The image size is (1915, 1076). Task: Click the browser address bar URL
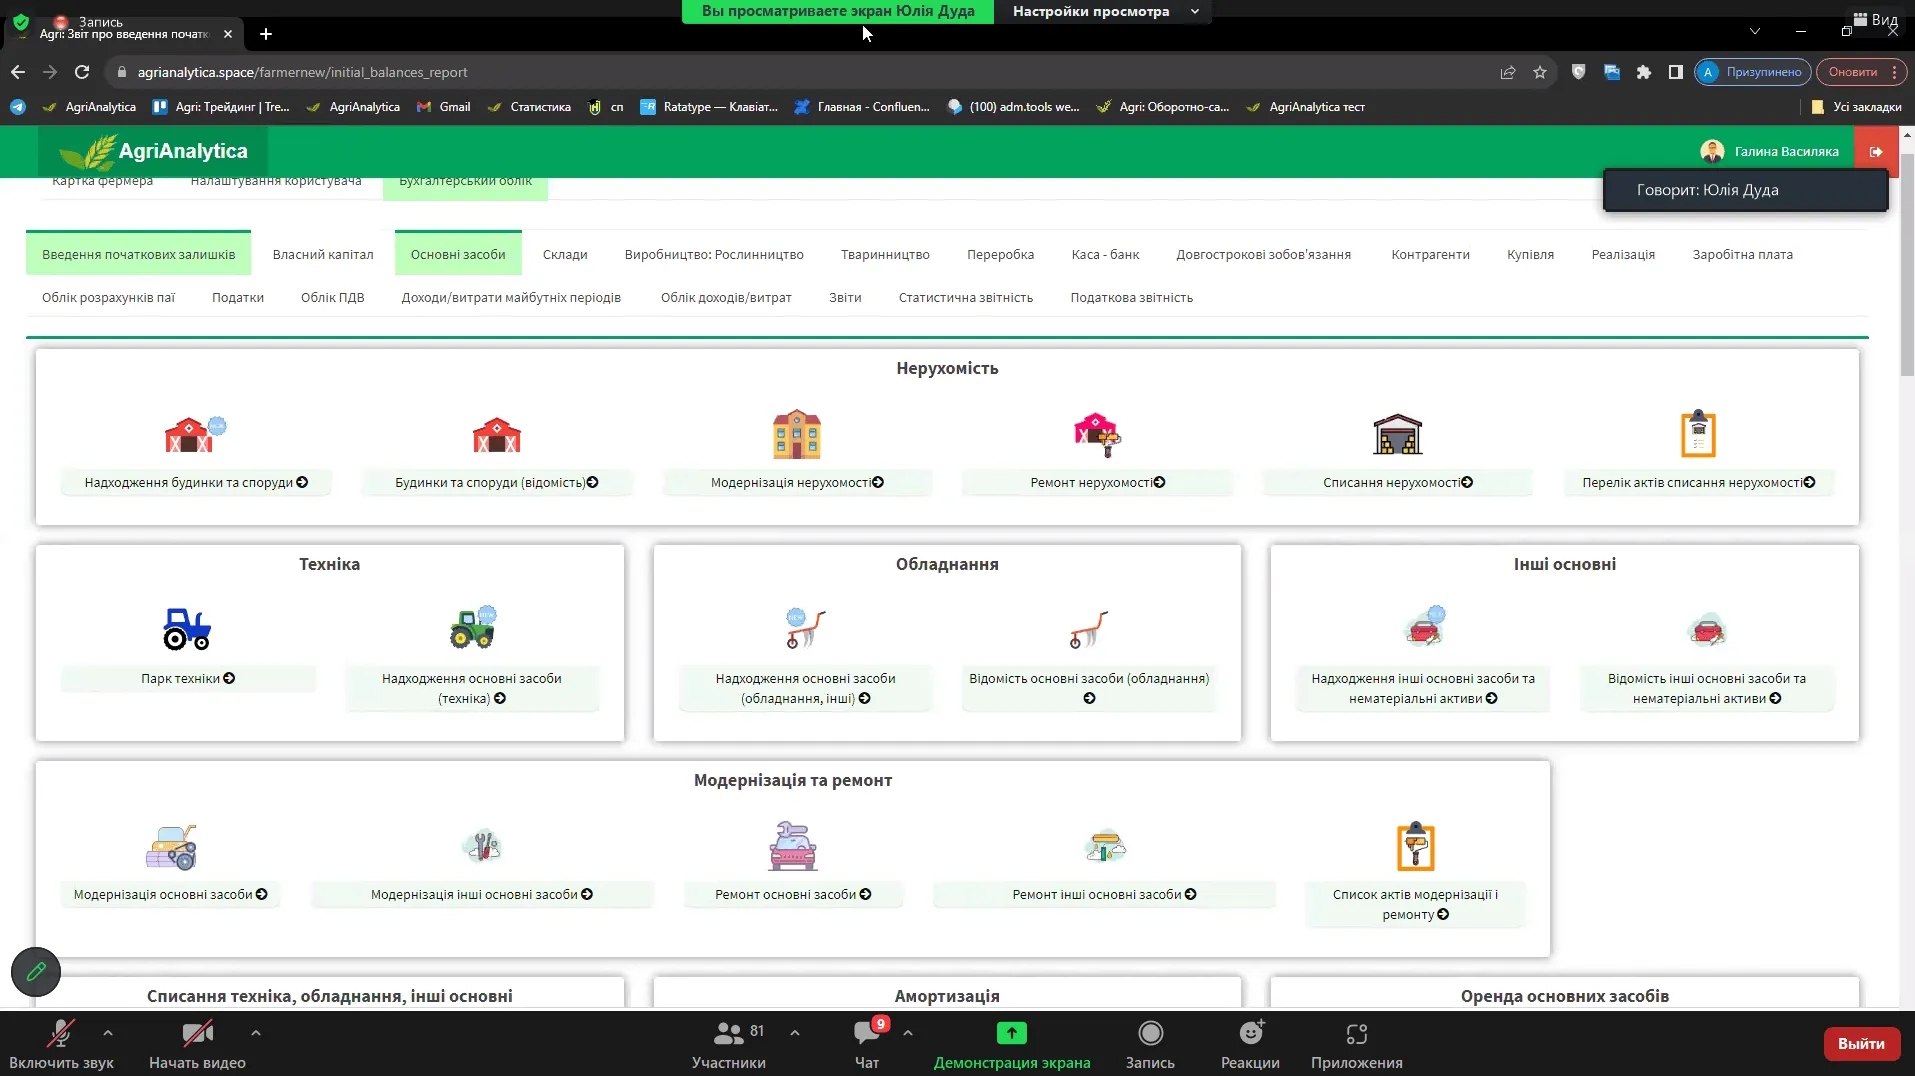[x=302, y=72]
